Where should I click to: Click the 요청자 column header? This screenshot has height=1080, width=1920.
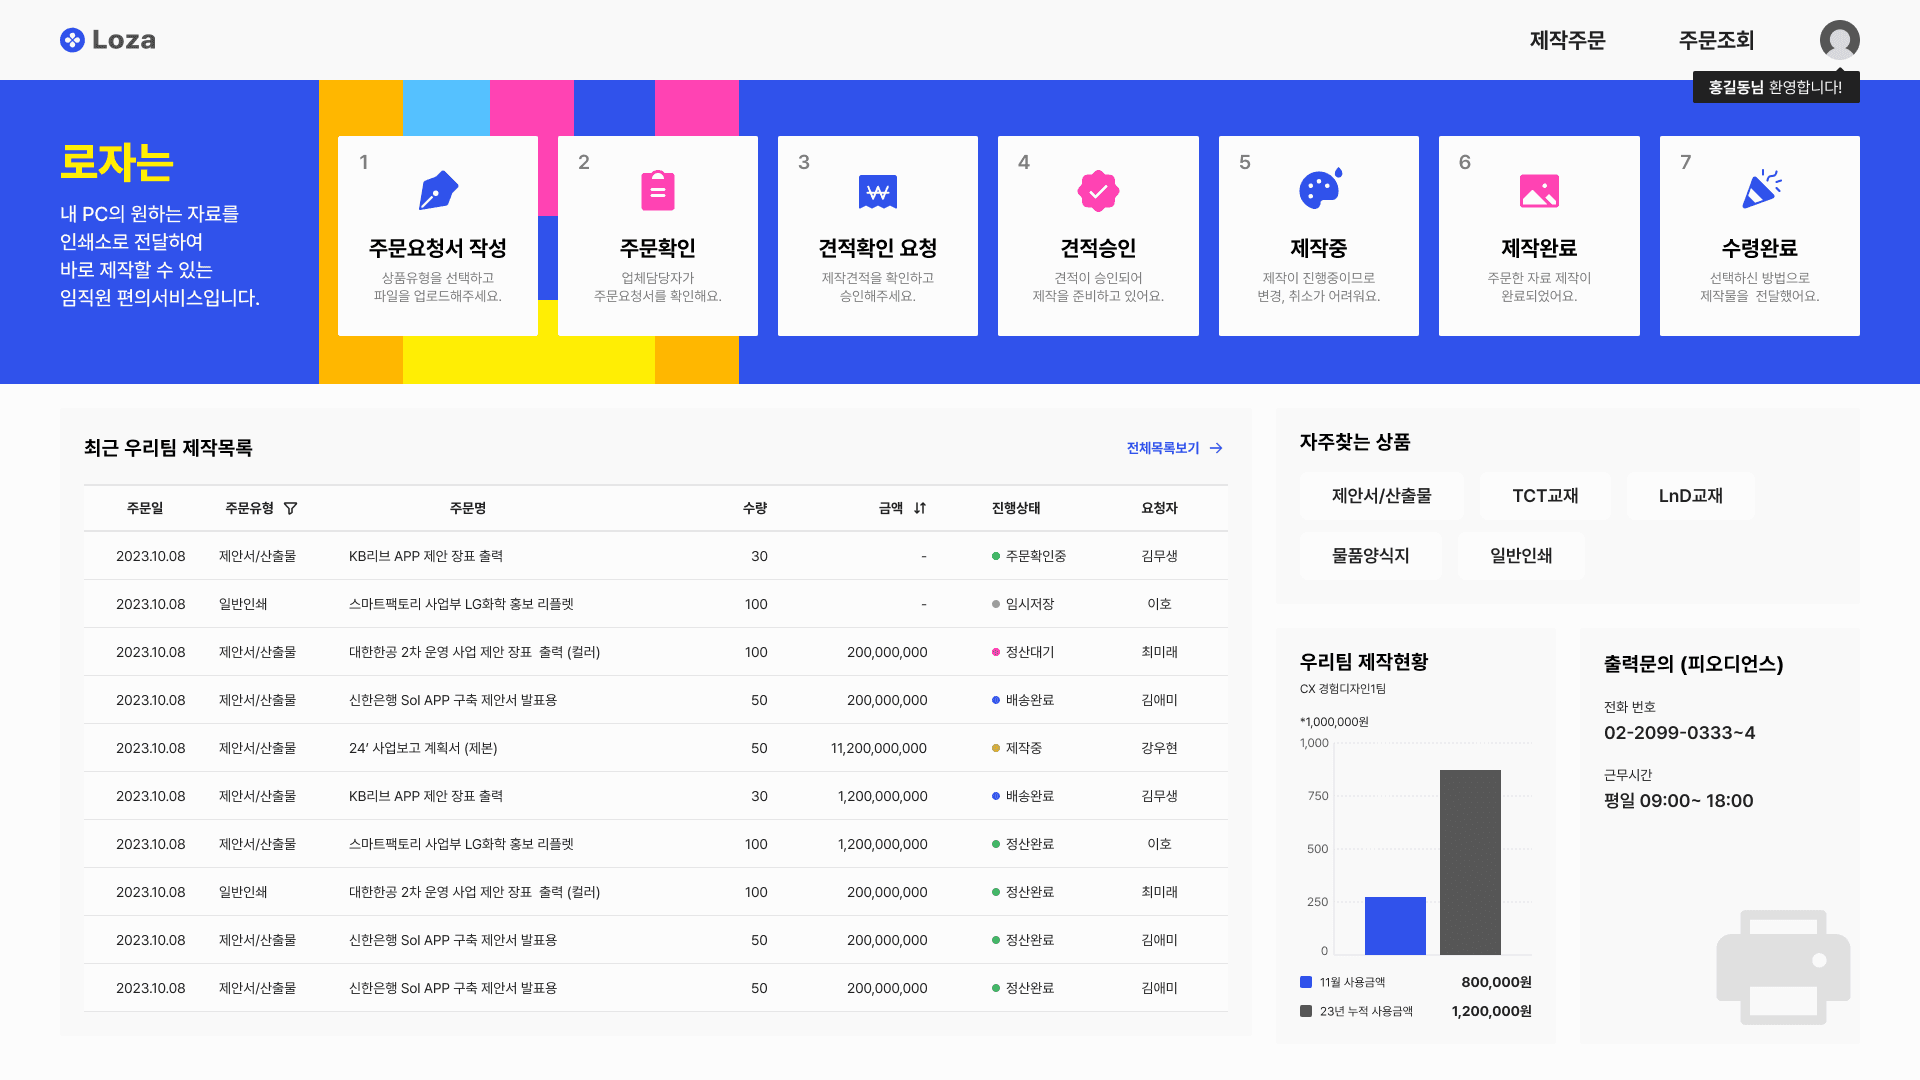1159,508
